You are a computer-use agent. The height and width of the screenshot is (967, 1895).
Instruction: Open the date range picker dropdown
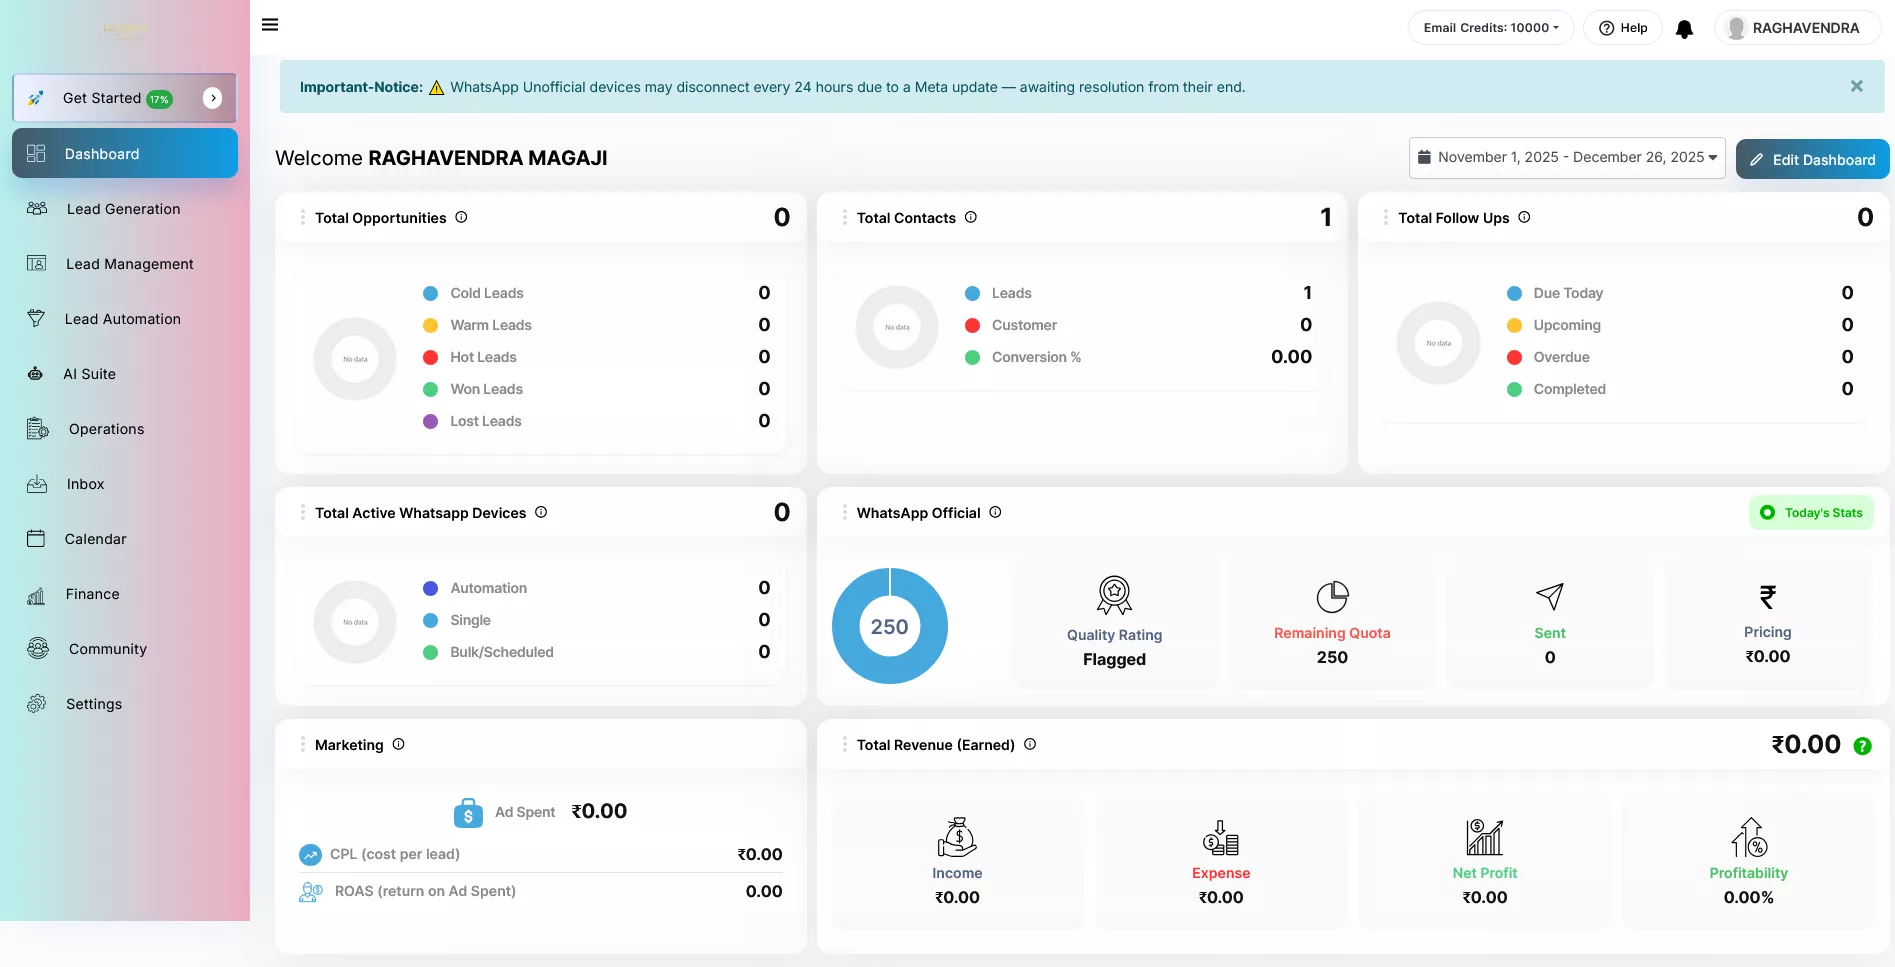[1566, 158]
